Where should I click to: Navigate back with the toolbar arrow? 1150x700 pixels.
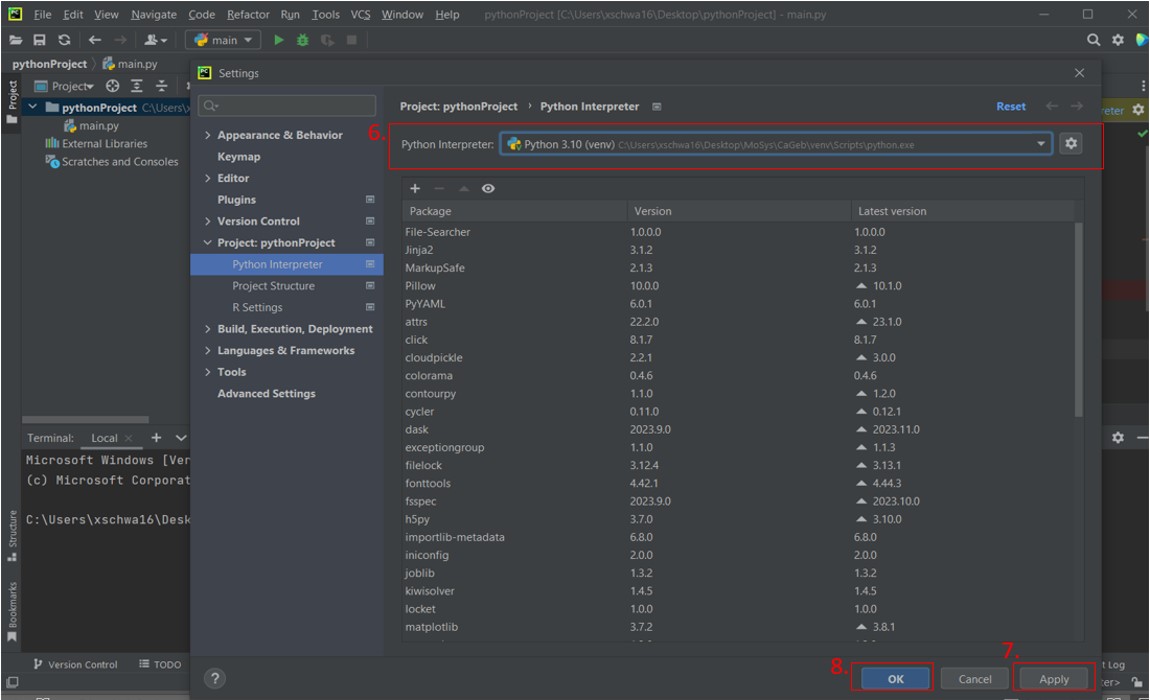pyautogui.click(x=95, y=40)
